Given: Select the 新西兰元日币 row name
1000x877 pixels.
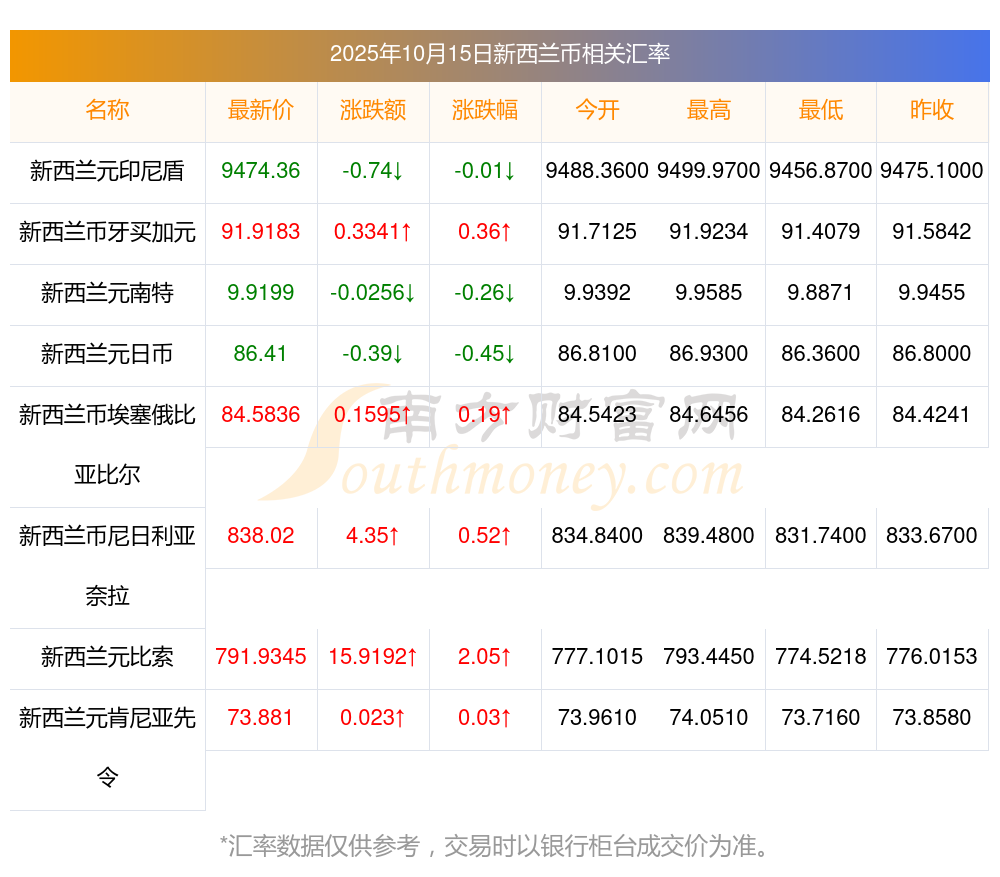Looking at the screenshot, I should pos(107,354).
